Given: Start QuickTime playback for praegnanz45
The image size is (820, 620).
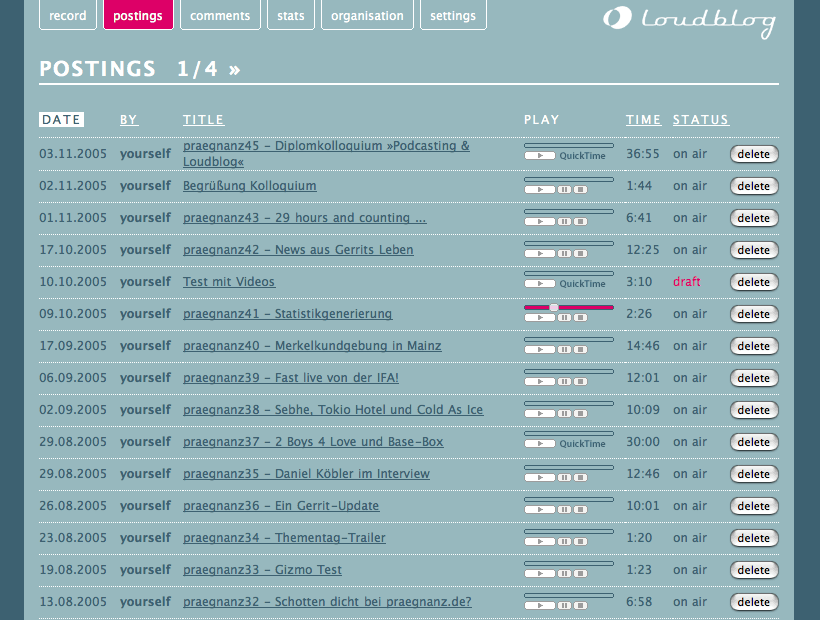Looking at the screenshot, I should [540, 156].
